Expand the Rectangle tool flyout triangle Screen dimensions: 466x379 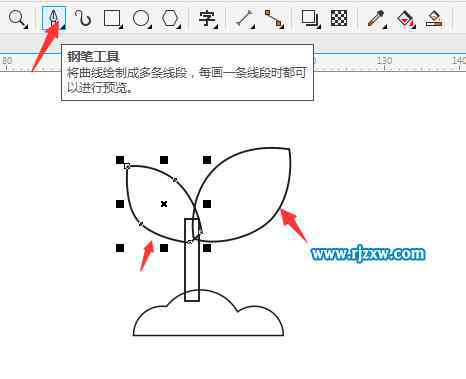[x=120, y=26]
